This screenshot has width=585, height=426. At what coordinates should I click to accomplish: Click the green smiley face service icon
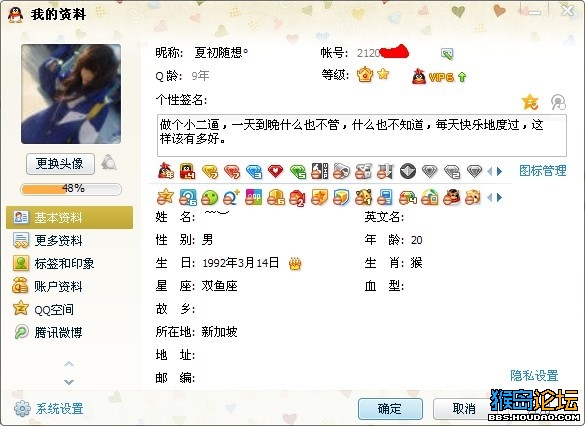(209, 197)
